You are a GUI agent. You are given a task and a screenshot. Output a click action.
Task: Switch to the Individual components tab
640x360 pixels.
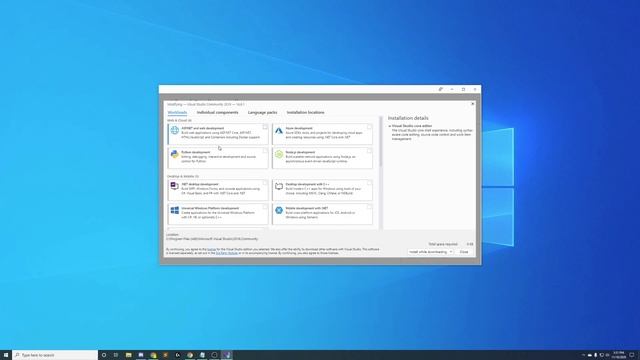pos(218,112)
